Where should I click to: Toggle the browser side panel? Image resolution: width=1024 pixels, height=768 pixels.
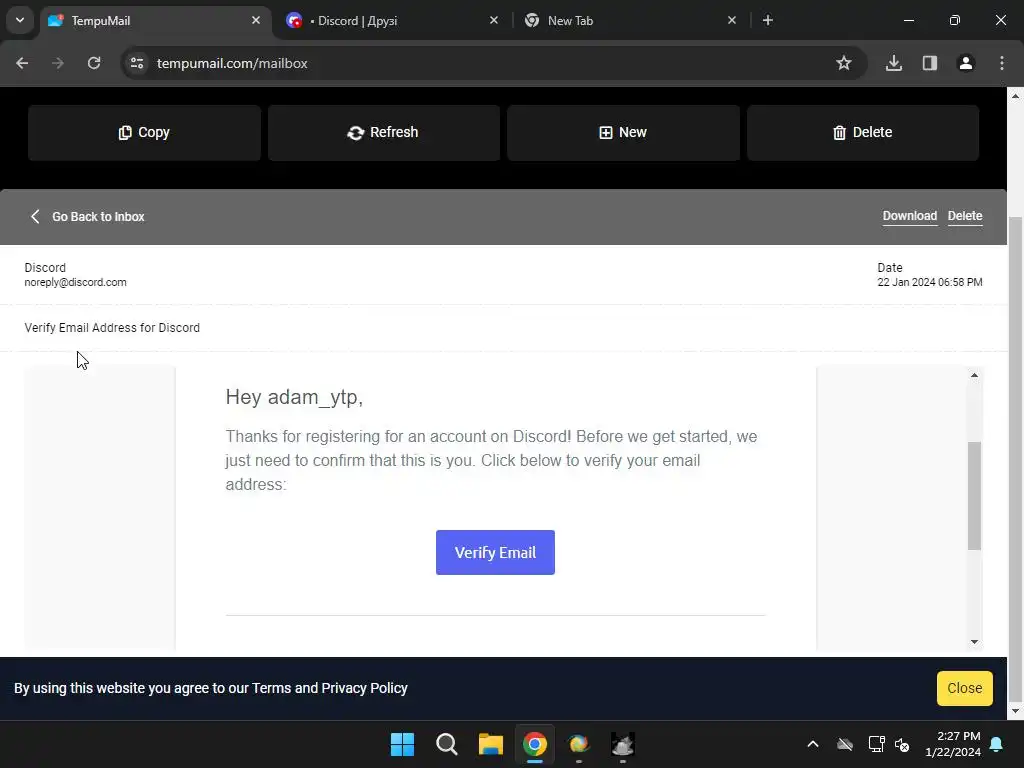click(930, 63)
